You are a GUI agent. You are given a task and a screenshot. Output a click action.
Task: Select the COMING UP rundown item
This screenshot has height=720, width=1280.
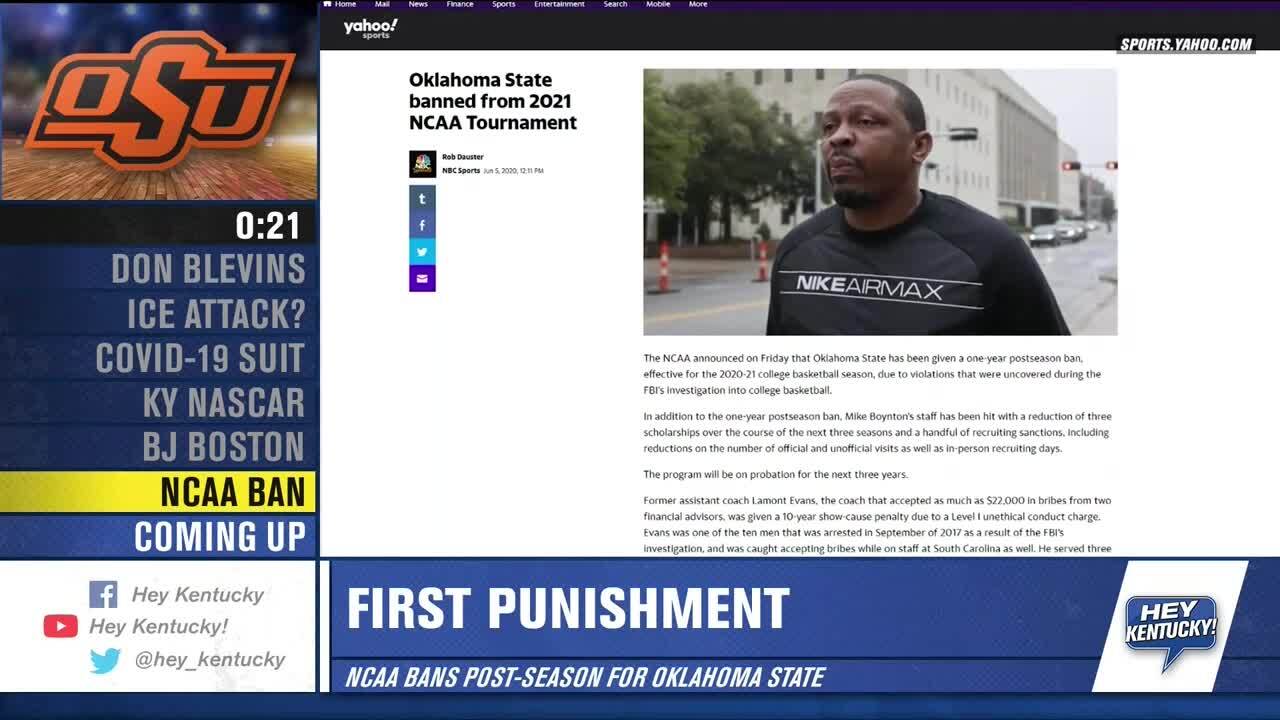coord(158,536)
